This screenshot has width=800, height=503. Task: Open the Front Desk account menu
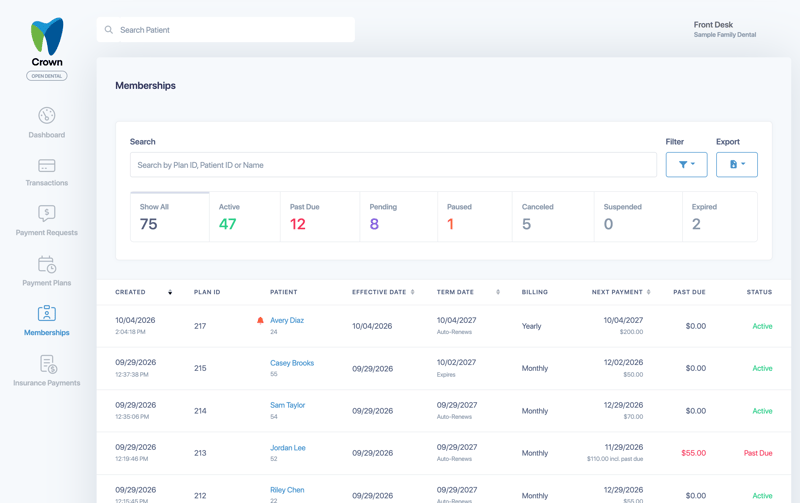724,29
